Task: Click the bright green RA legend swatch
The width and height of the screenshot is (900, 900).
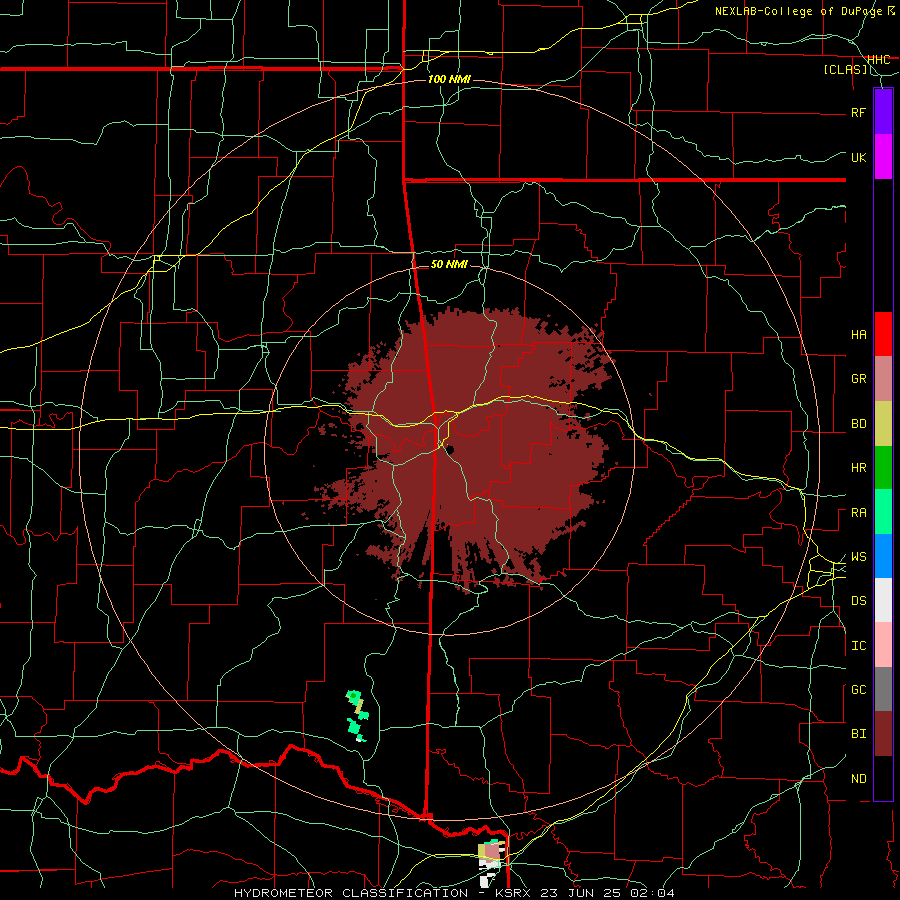Action: pos(883,512)
